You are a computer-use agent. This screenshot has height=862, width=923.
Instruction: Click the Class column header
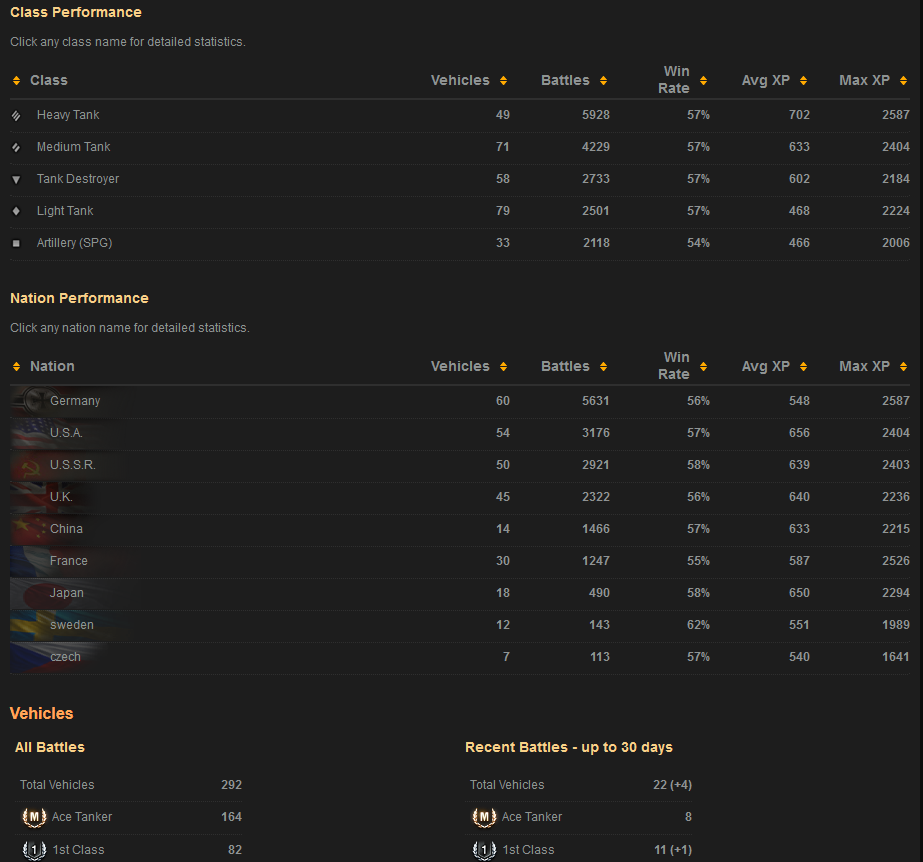pyautogui.click(x=48, y=81)
